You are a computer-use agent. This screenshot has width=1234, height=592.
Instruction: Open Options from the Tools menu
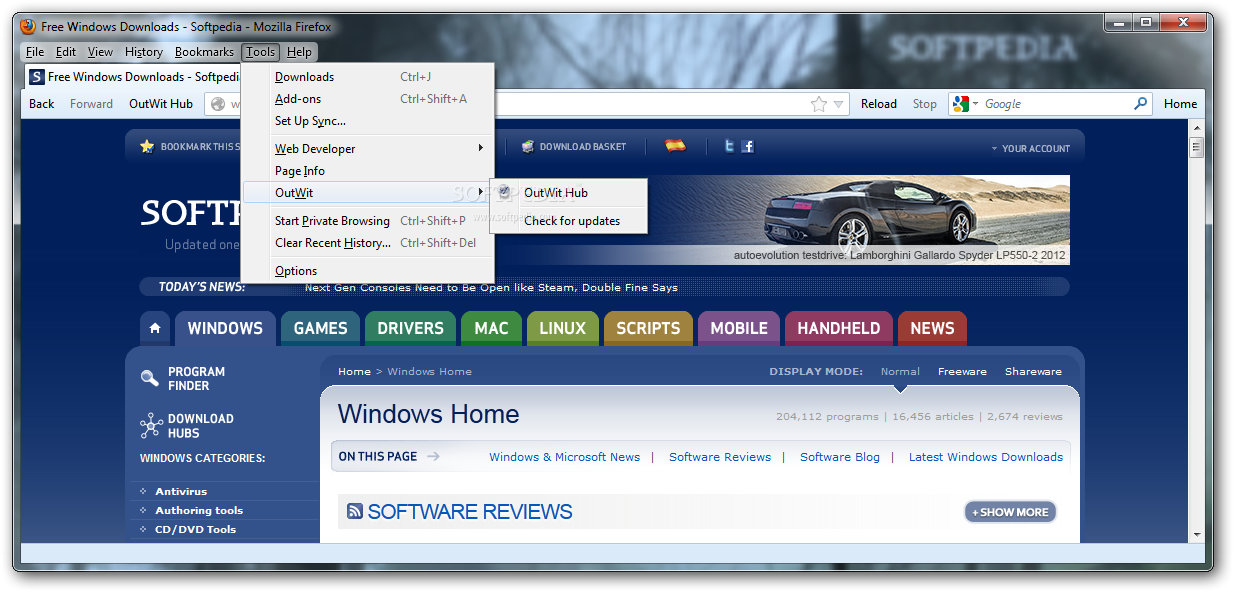[x=368, y=271]
